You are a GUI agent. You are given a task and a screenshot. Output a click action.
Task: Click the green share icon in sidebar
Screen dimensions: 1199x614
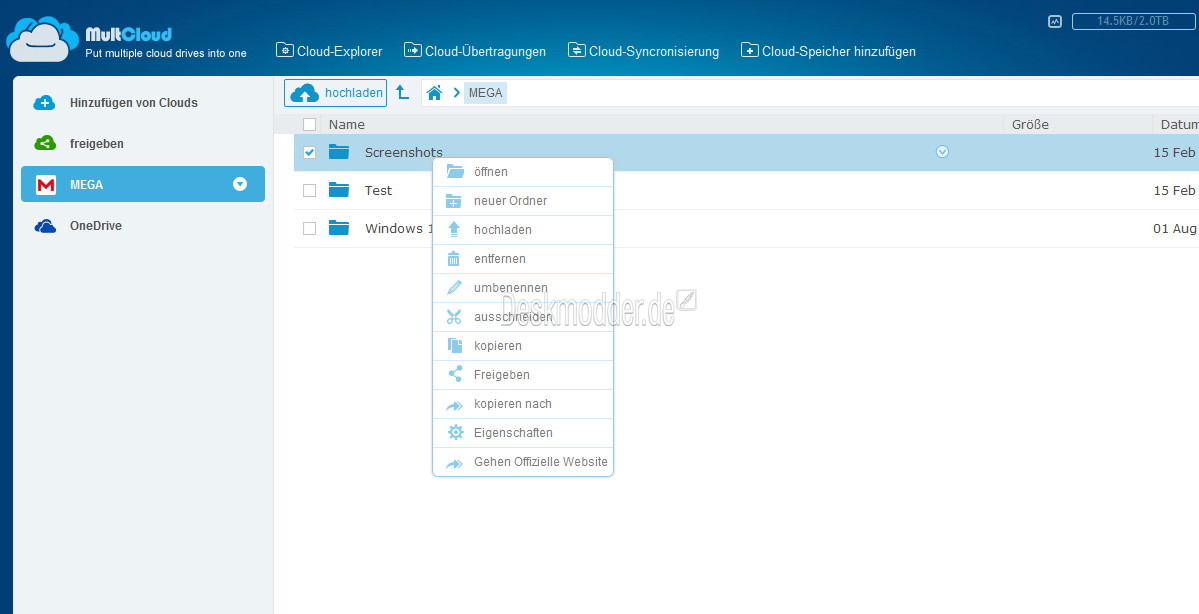click(45, 143)
